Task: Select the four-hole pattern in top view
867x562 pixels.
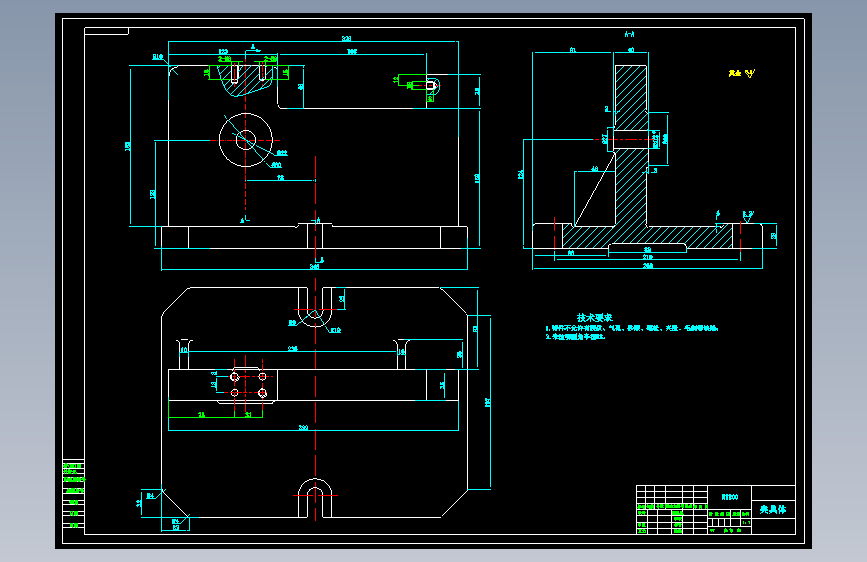Action: point(248,384)
